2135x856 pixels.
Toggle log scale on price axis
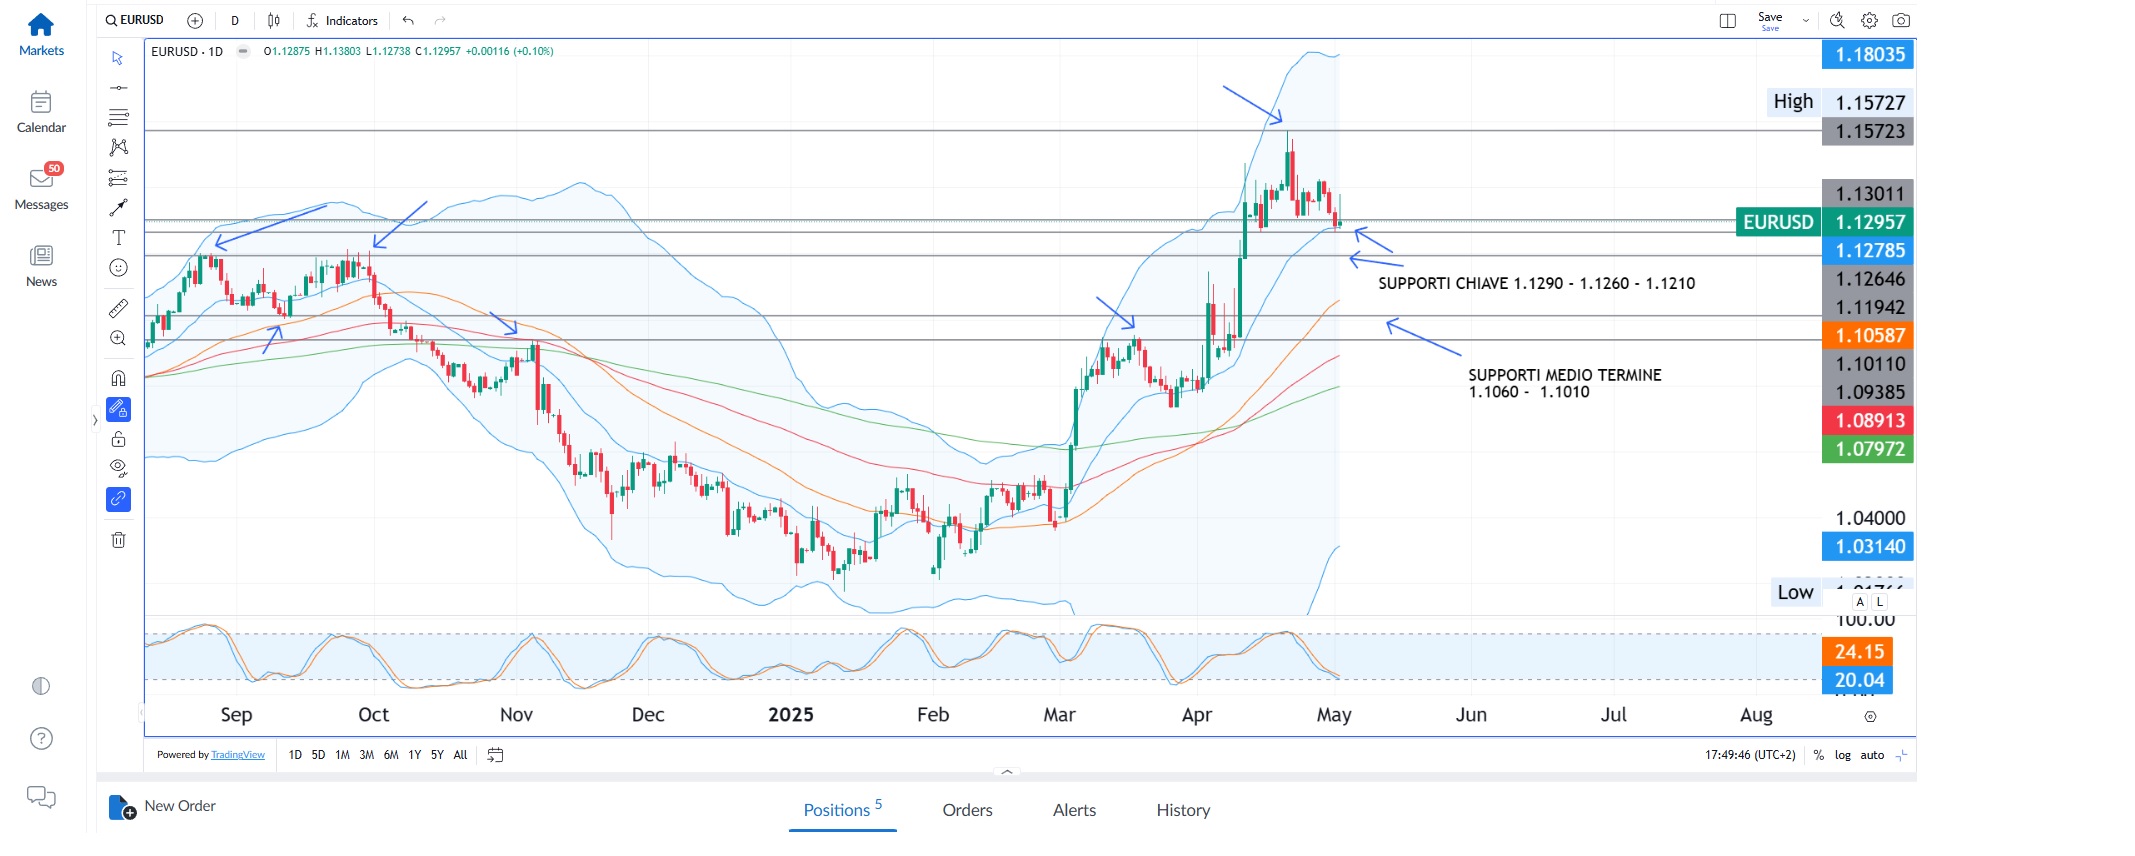pos(1842,755)
